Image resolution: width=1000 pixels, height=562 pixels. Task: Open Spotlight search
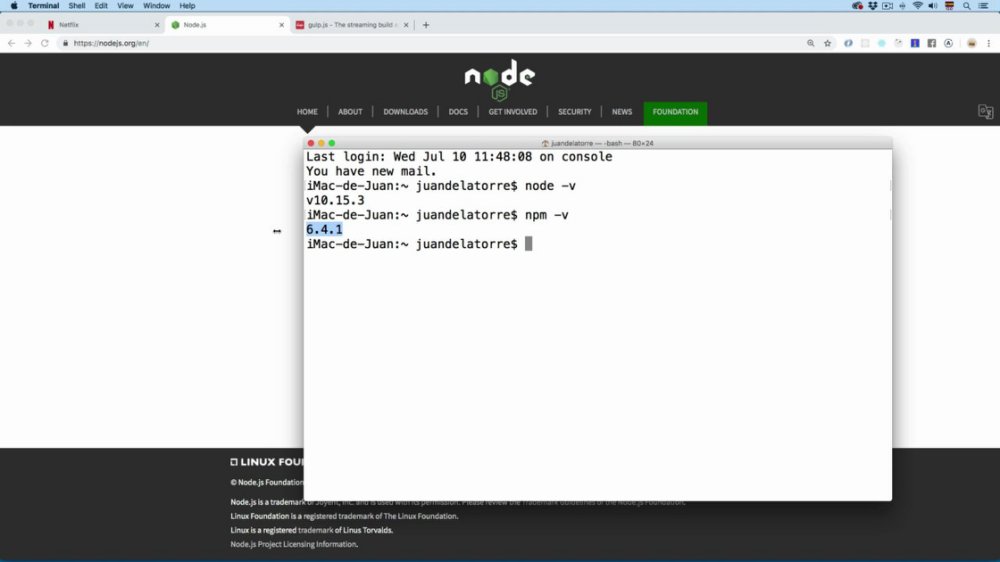967,6
